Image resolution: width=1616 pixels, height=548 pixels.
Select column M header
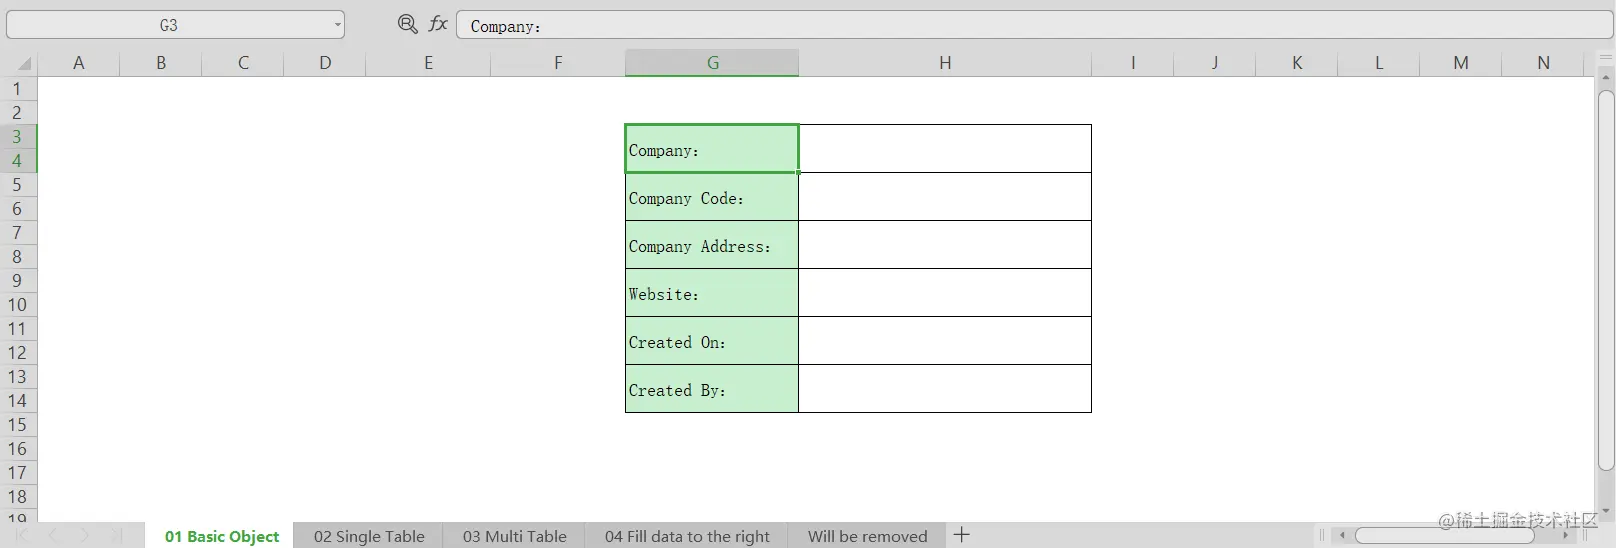coord(1461,63)
